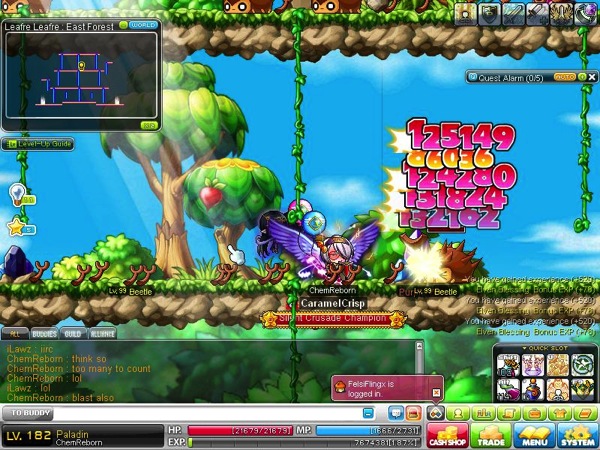The width and height of the screenshot is (600, 450).
Task: Click the EXP progress bar
Action: (305, 442)
